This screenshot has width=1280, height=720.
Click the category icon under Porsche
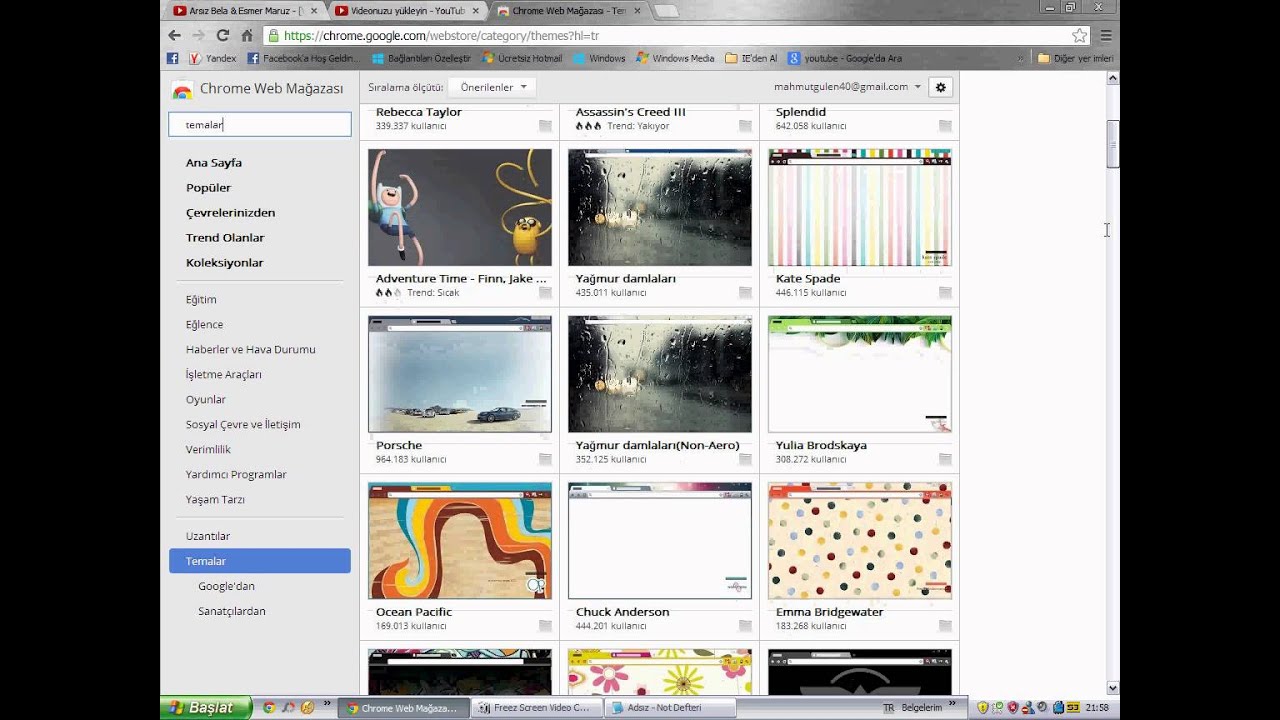point(545,459)
